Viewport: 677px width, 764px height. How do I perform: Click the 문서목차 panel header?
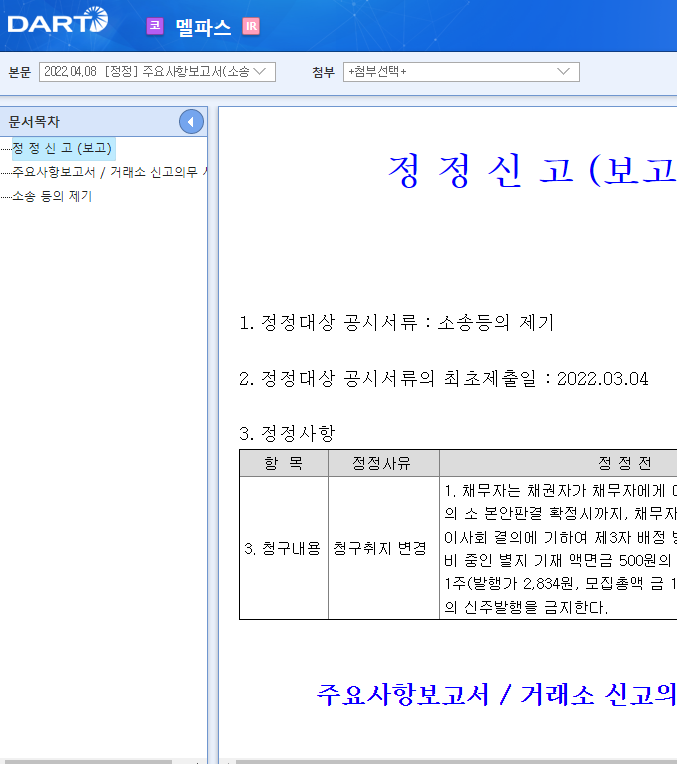coord(103,122)
